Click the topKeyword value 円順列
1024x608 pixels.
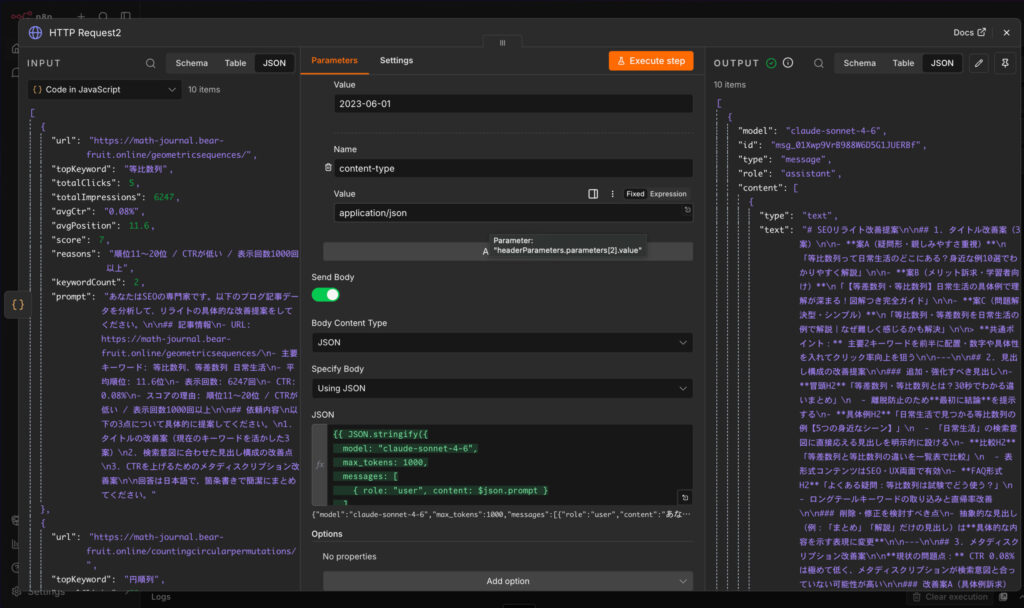point(144,579)
